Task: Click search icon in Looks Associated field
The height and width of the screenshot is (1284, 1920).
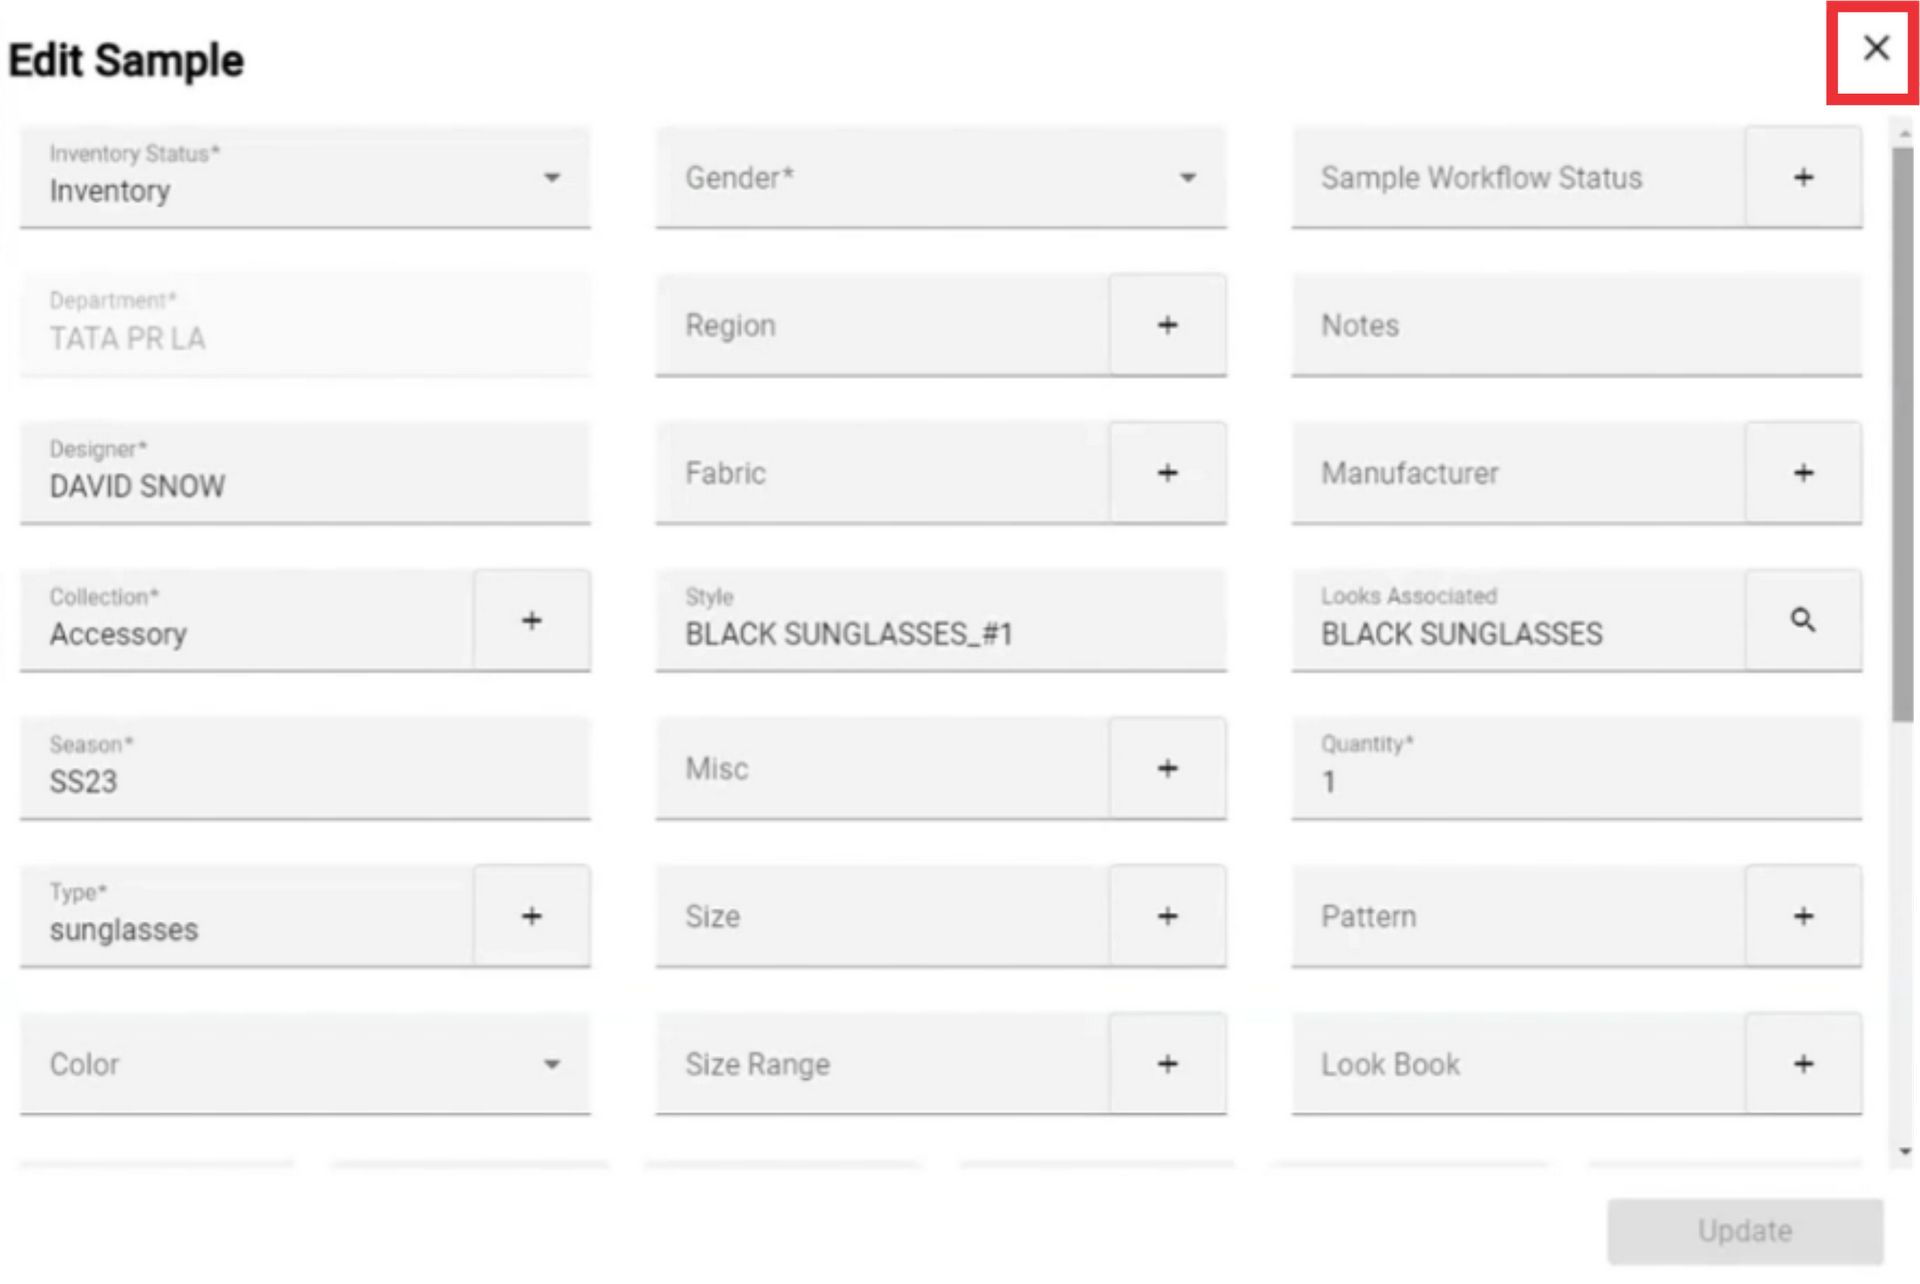Action: tap(1803, 620)
